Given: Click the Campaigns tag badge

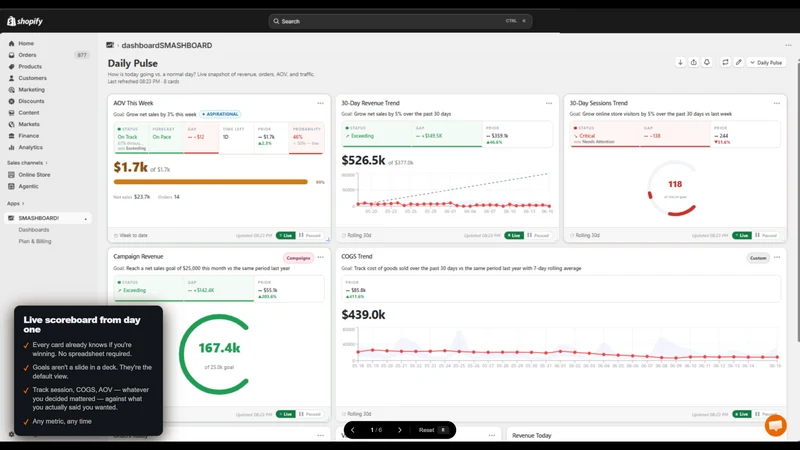Looking at the screenshot, I should (x=298, y=258).
